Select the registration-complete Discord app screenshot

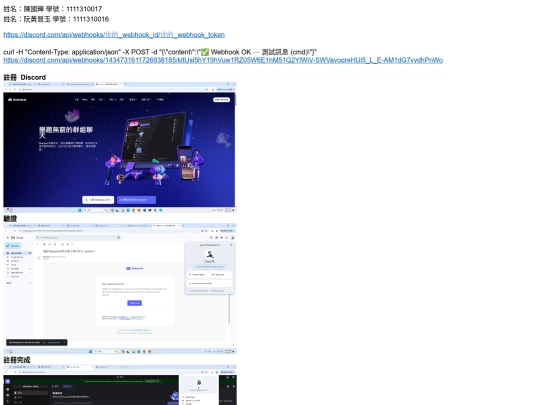click(x=120, y=385)
